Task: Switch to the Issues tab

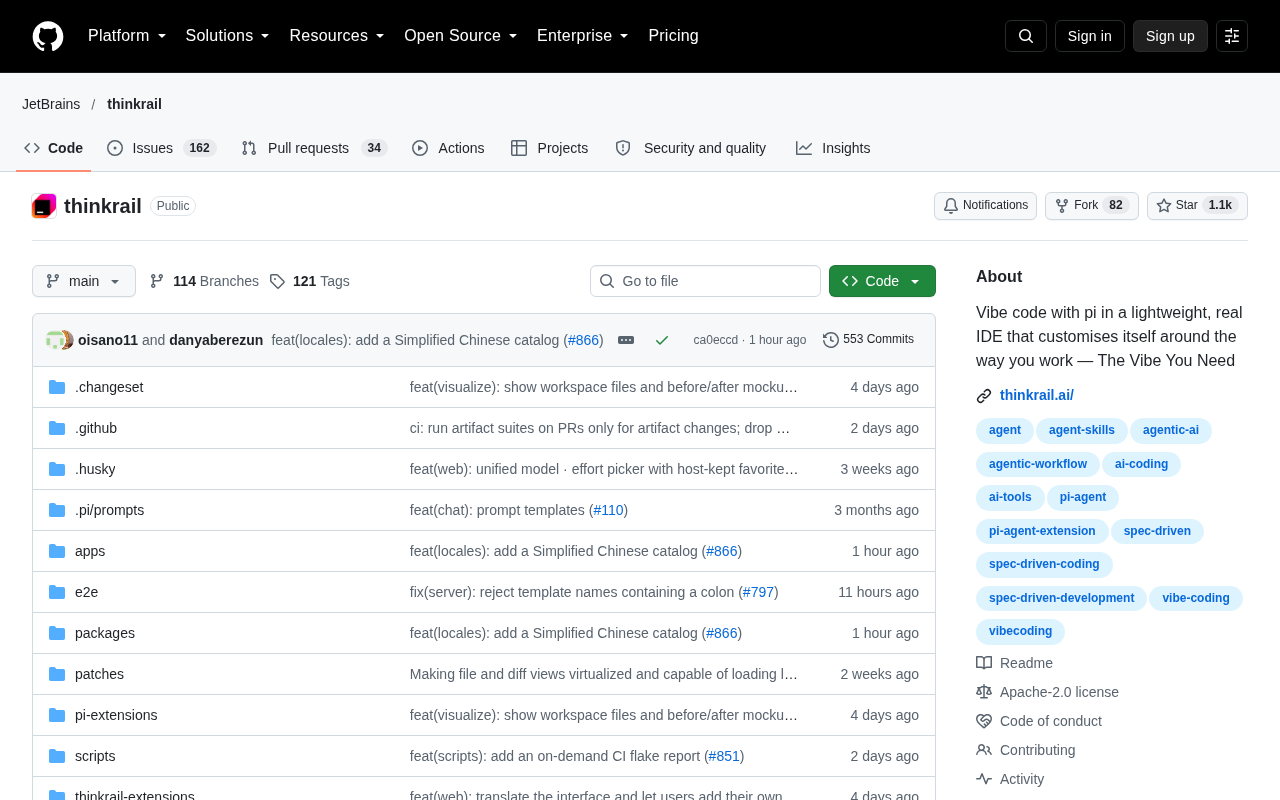Action: coord(161,148)
